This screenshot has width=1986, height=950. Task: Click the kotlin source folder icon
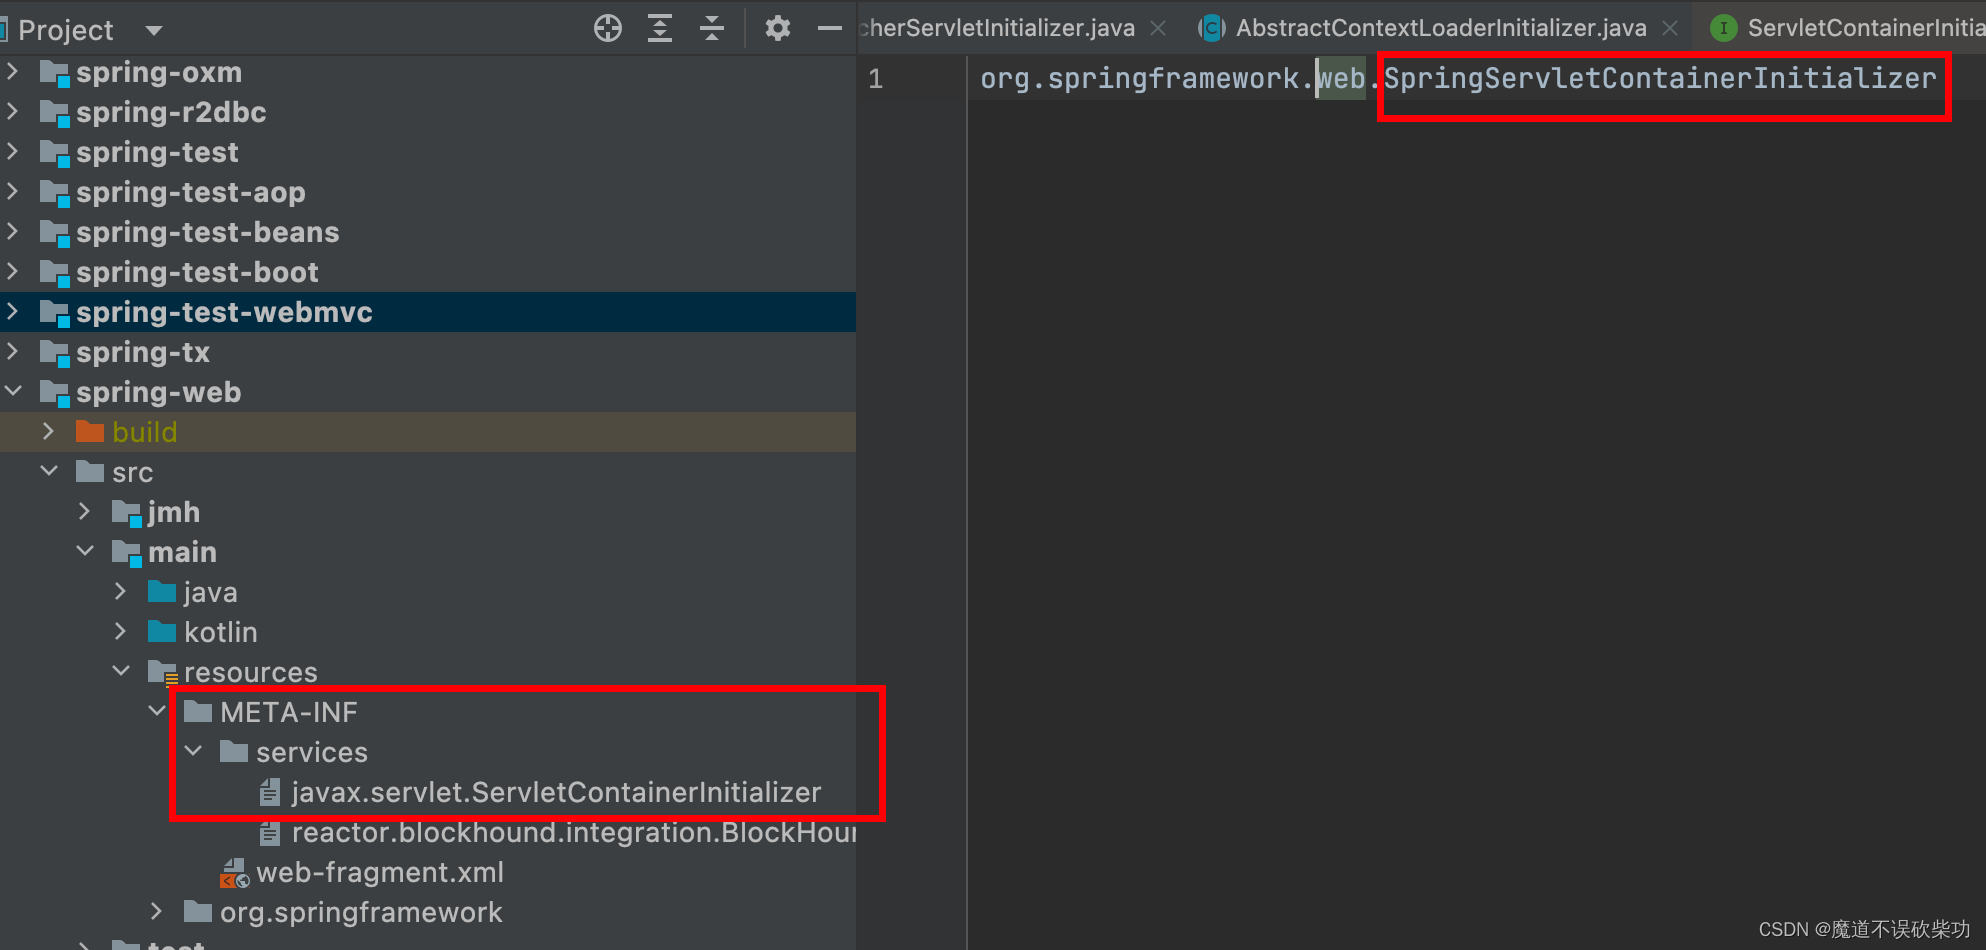pos(162,631)
